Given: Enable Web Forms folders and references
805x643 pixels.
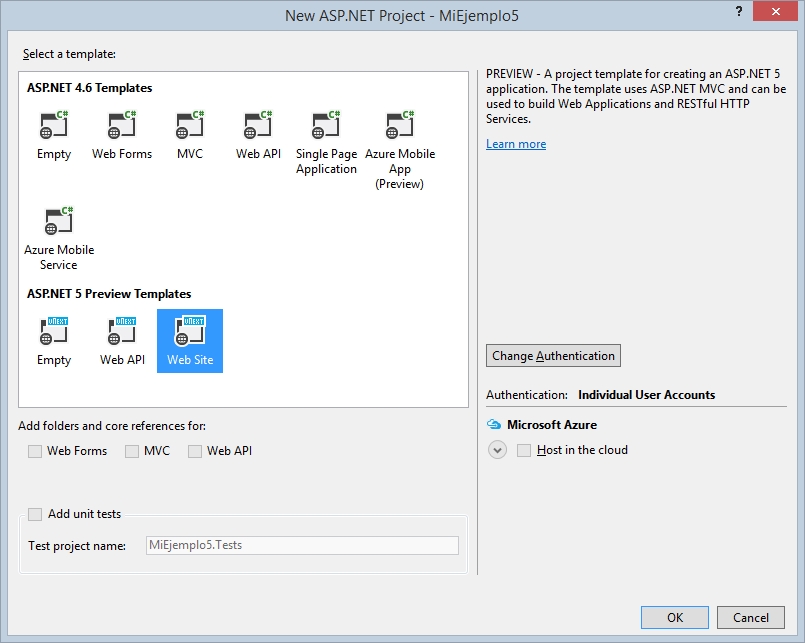Looking at the screenshot, I should [x=35, y=451].
